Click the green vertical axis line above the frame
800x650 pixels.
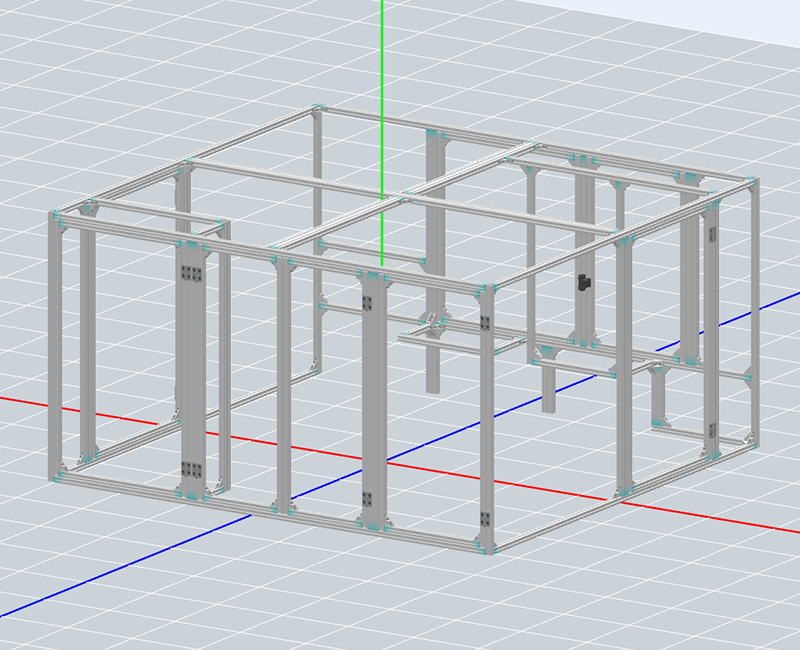point(382,60)
